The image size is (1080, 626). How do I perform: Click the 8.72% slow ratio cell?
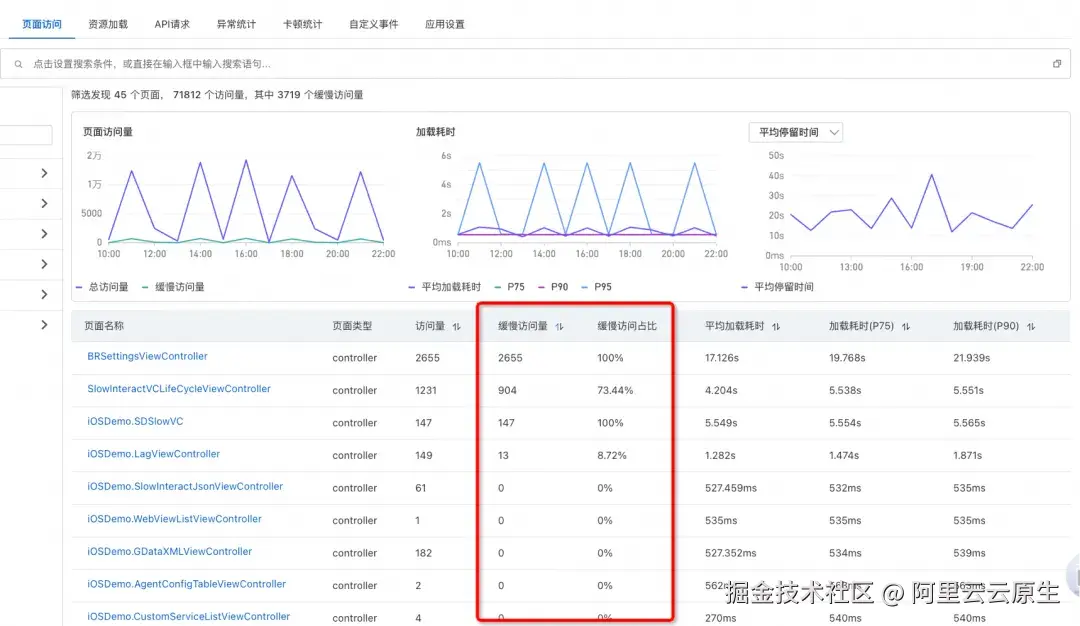coord(612,455)
